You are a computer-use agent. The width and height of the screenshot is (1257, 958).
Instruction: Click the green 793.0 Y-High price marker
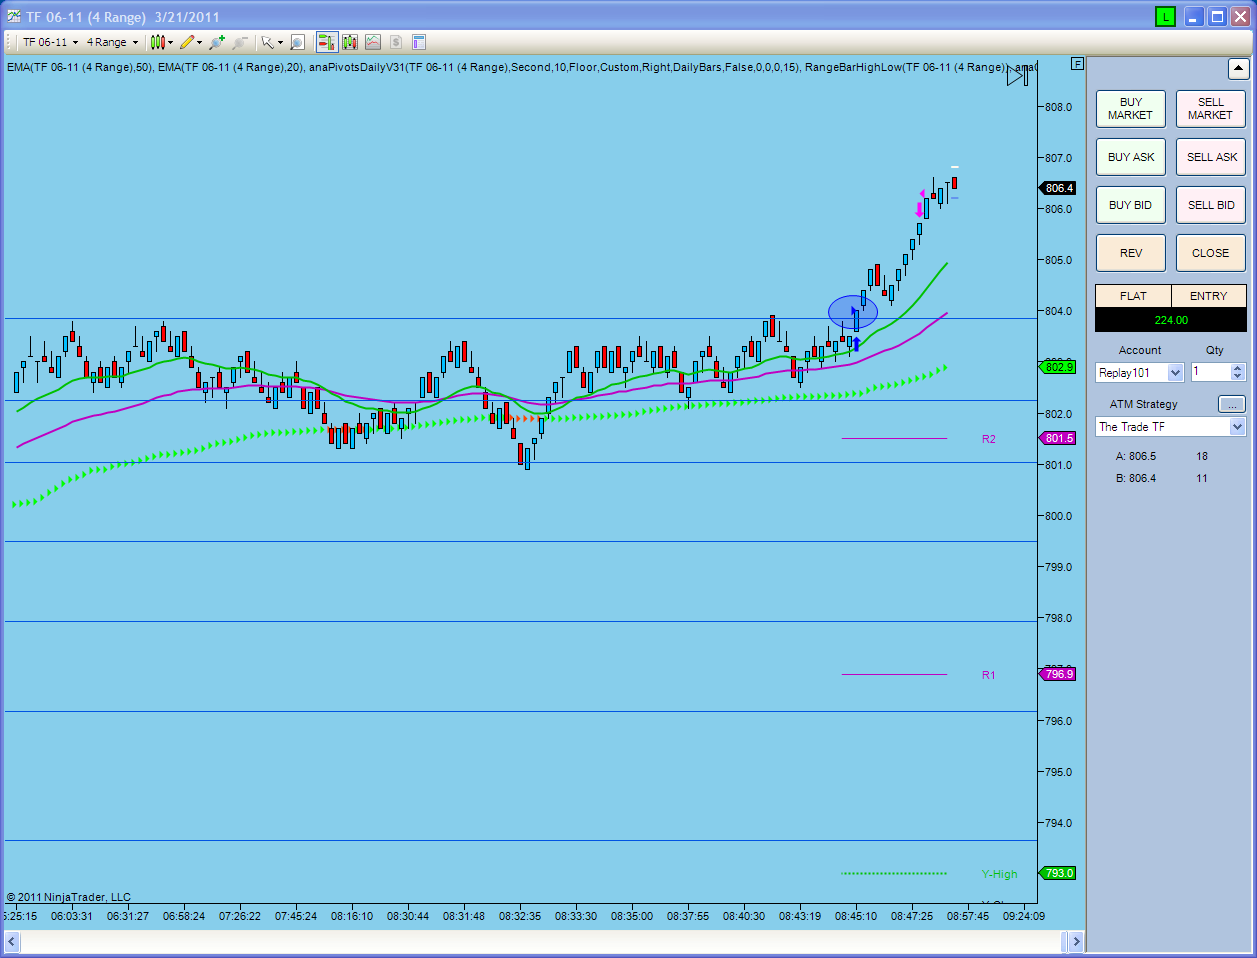1057,873
